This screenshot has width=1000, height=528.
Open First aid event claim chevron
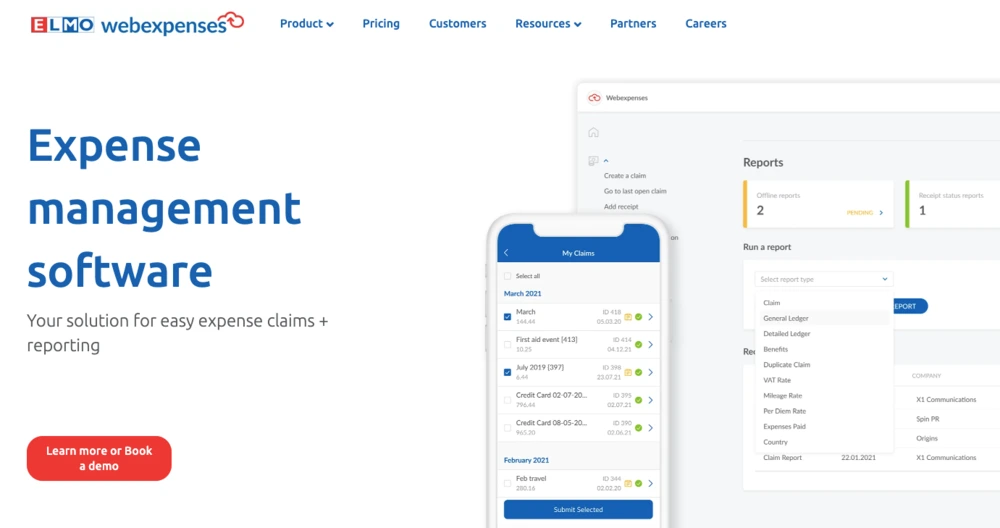point(651,344)
